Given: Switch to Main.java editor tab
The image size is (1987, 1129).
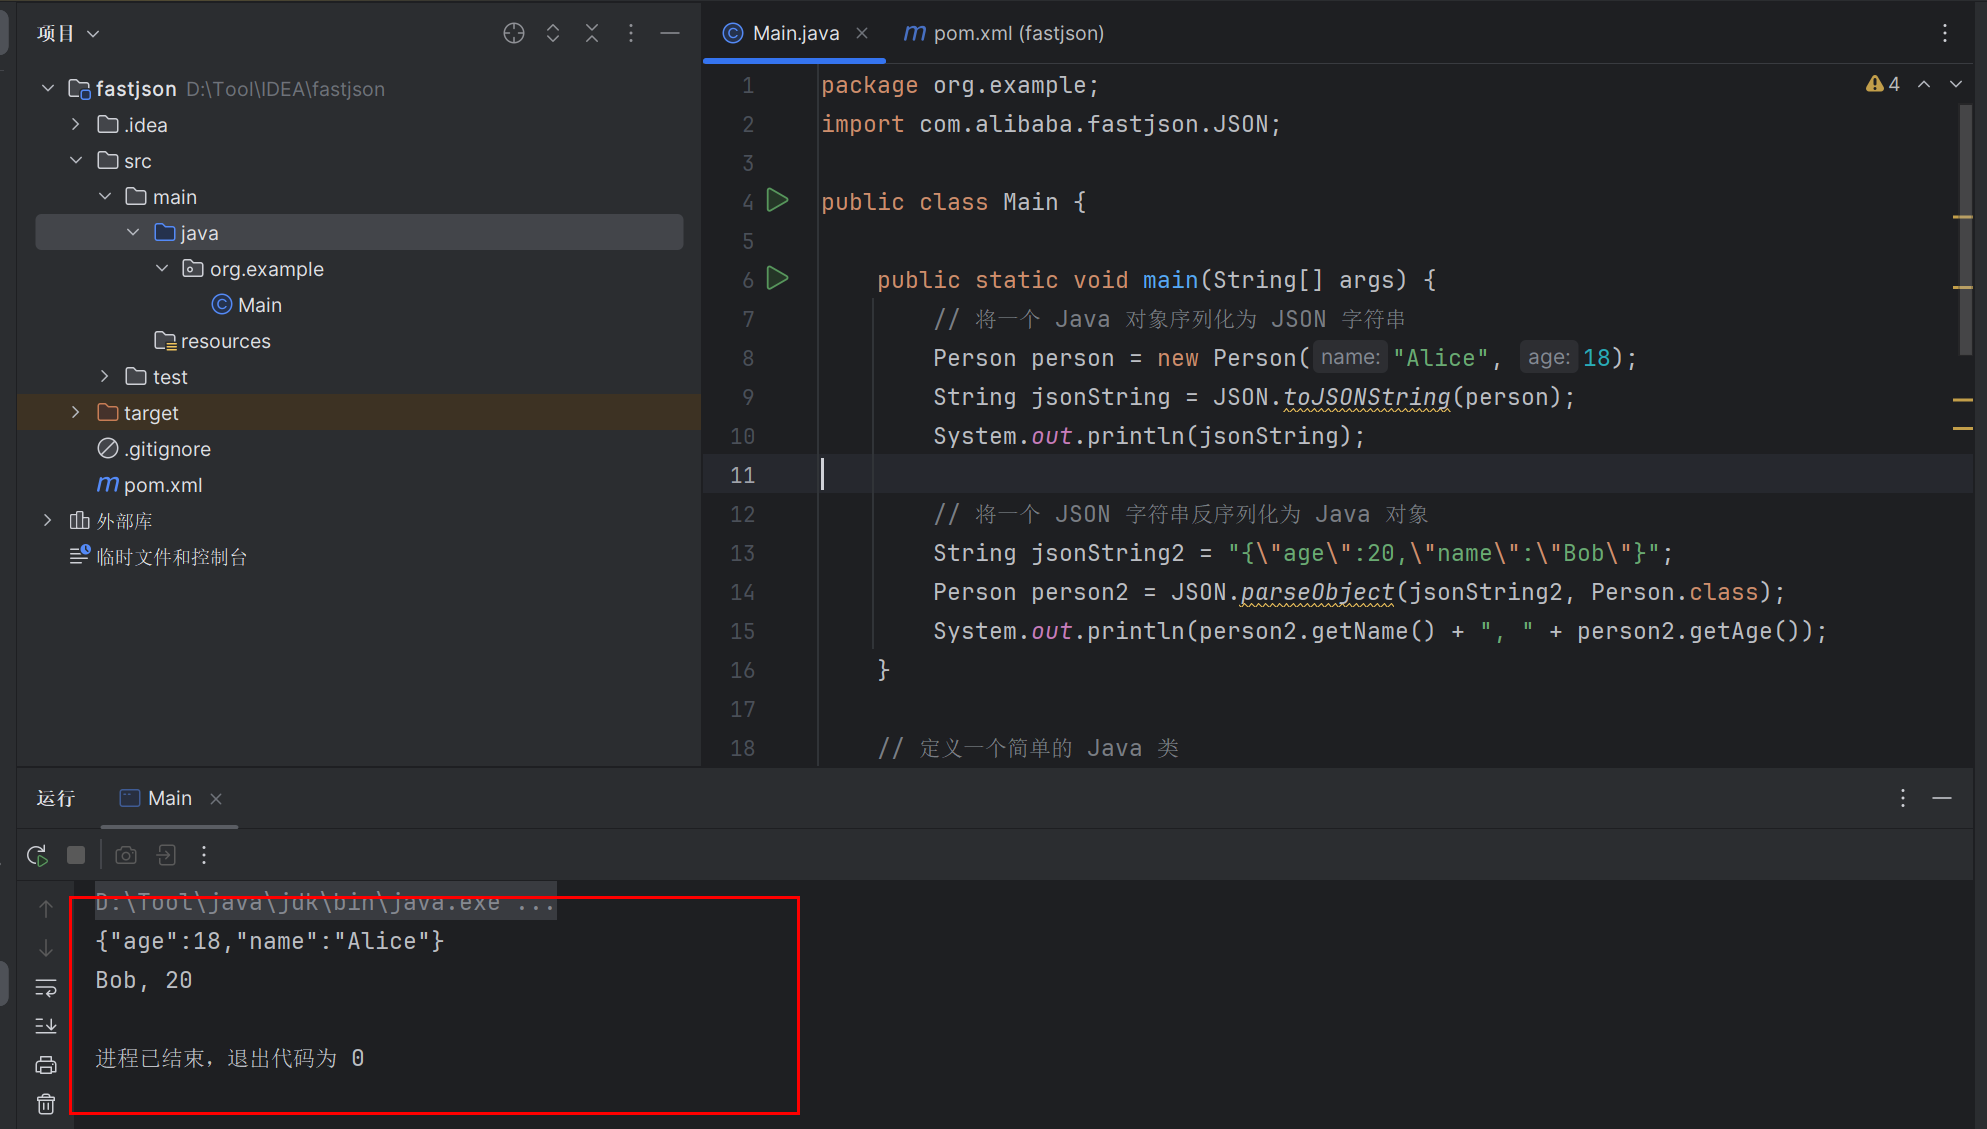Looking at the screenshot, I should (x=795, y=33).
